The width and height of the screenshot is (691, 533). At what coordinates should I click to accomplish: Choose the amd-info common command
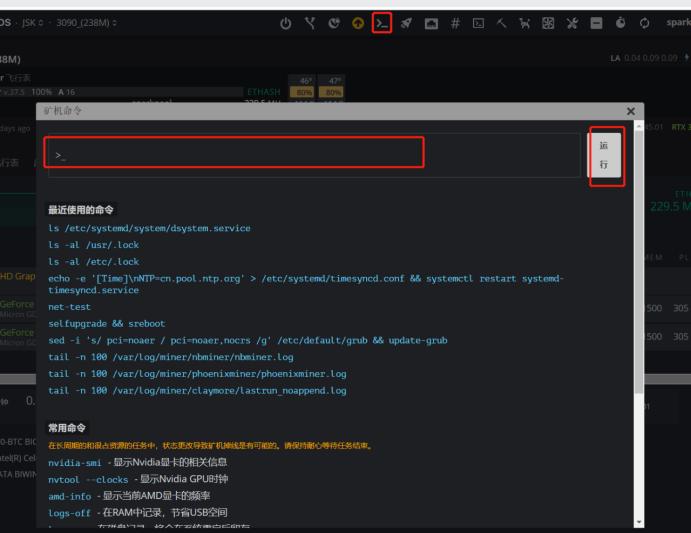coord(72,496)
